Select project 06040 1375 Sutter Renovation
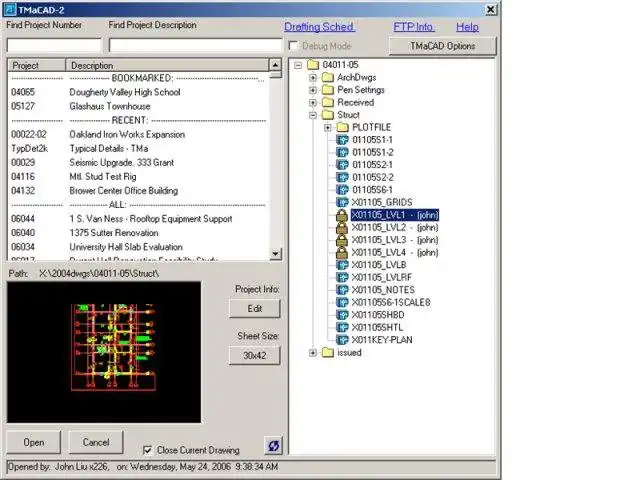The image size is (640, 480). [x=138, y=233]
